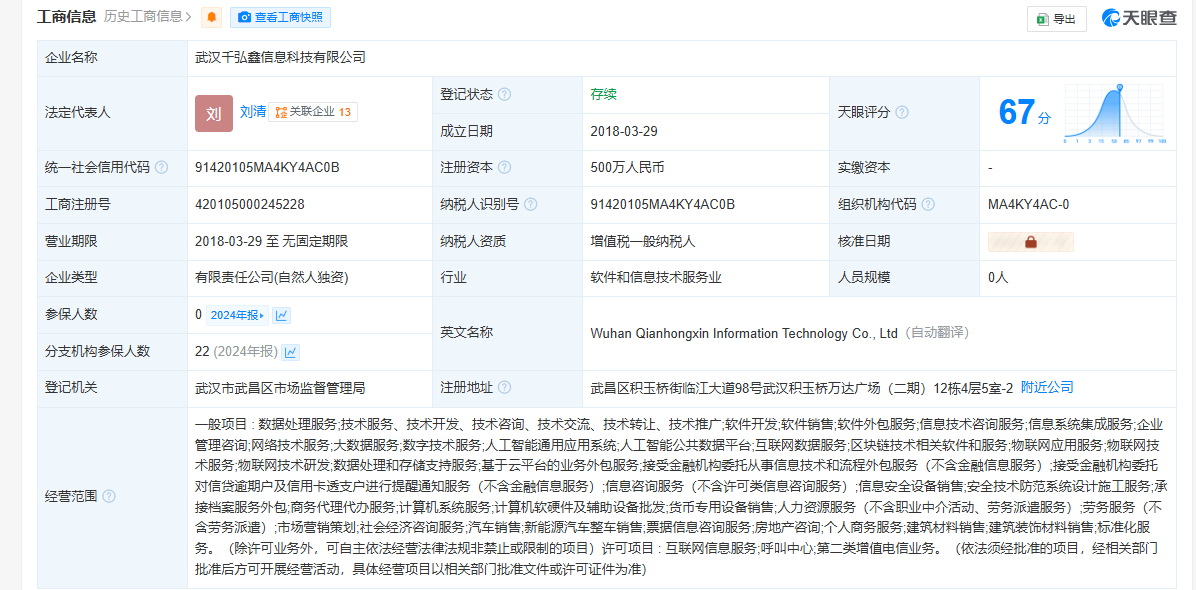Export data with the 导出 button
Screen dimensions: 1196x590
pos(1056,18)
